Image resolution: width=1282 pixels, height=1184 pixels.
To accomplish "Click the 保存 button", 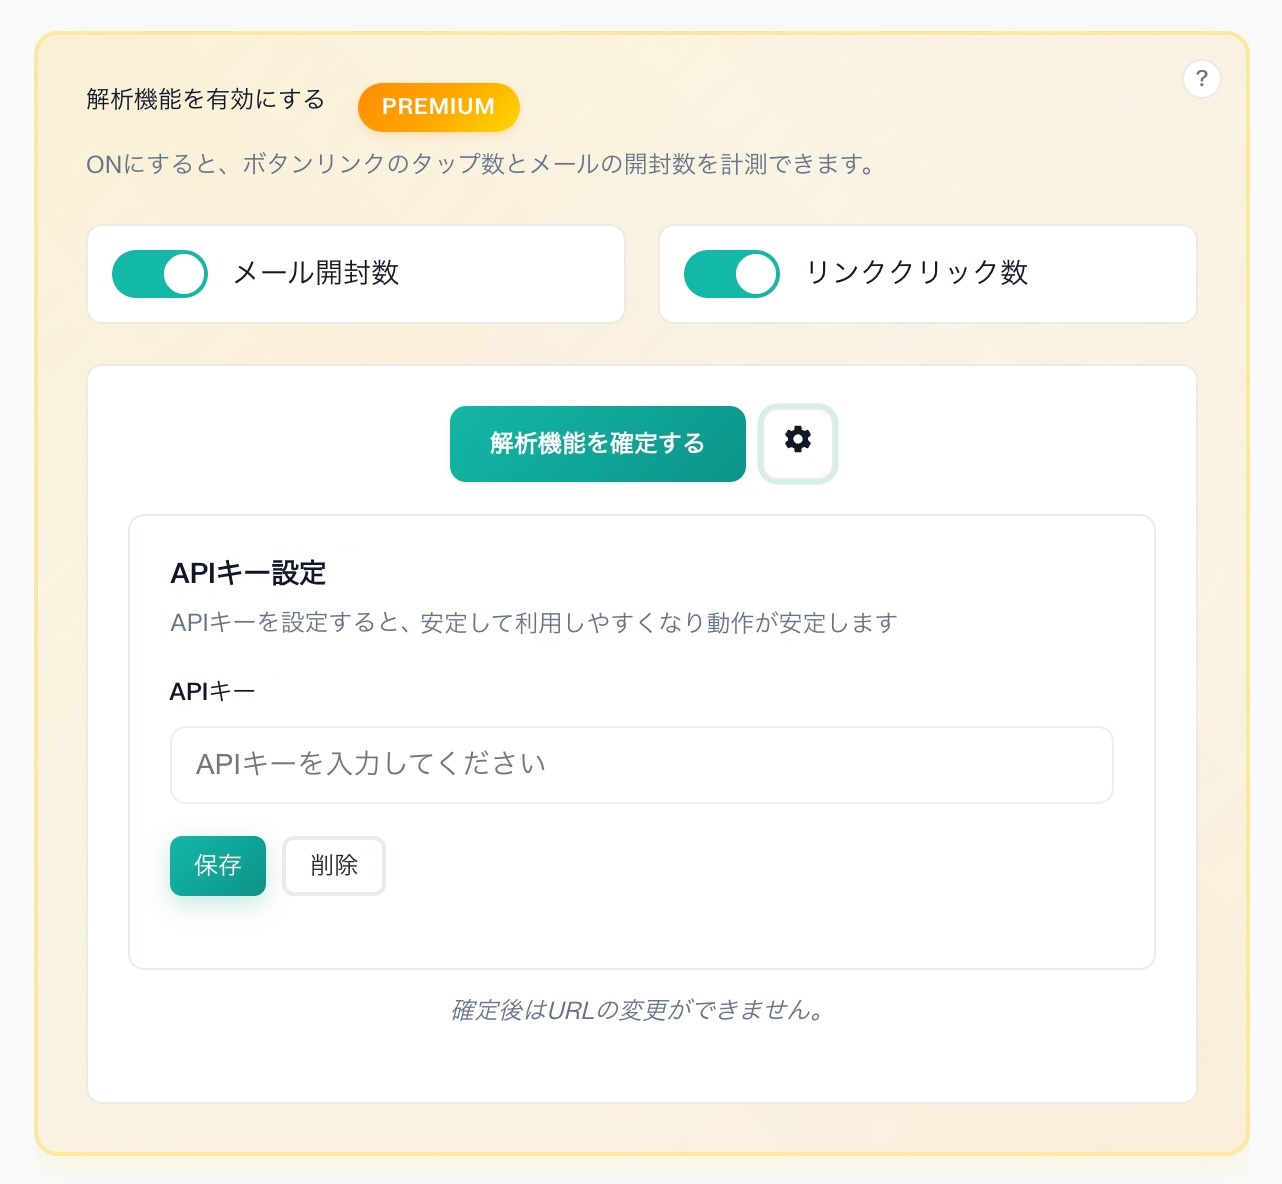I will click(x=218, y=865).
